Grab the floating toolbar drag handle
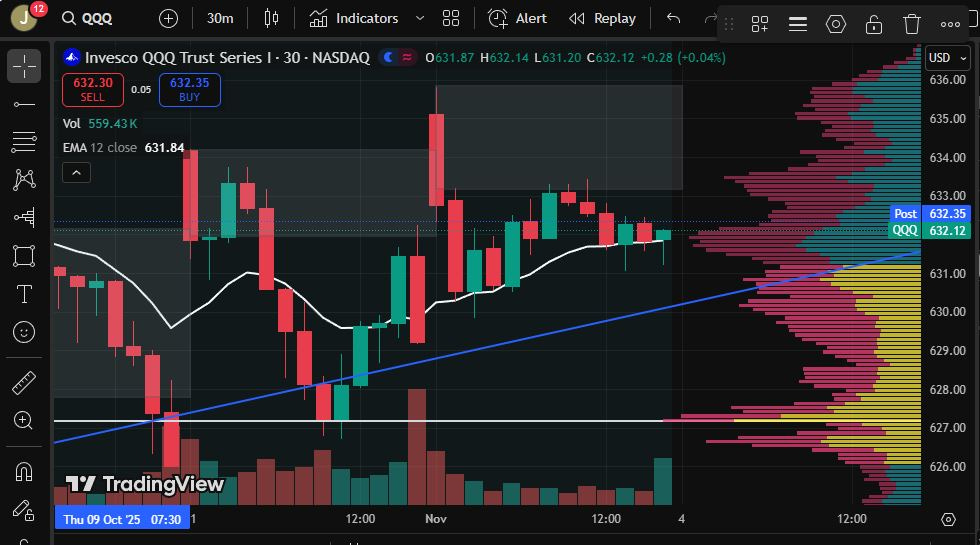The height and width of the screenshot is (545, 980). 729,24
